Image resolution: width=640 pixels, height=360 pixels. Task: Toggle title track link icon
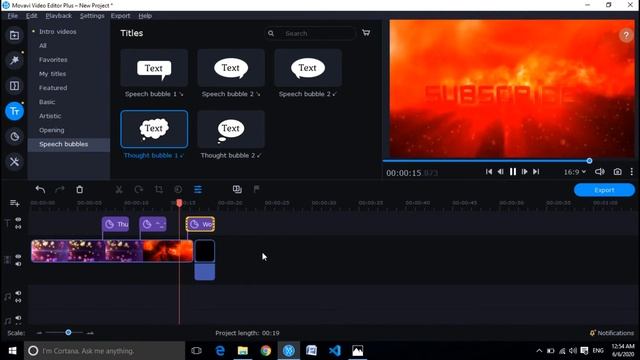18,227
